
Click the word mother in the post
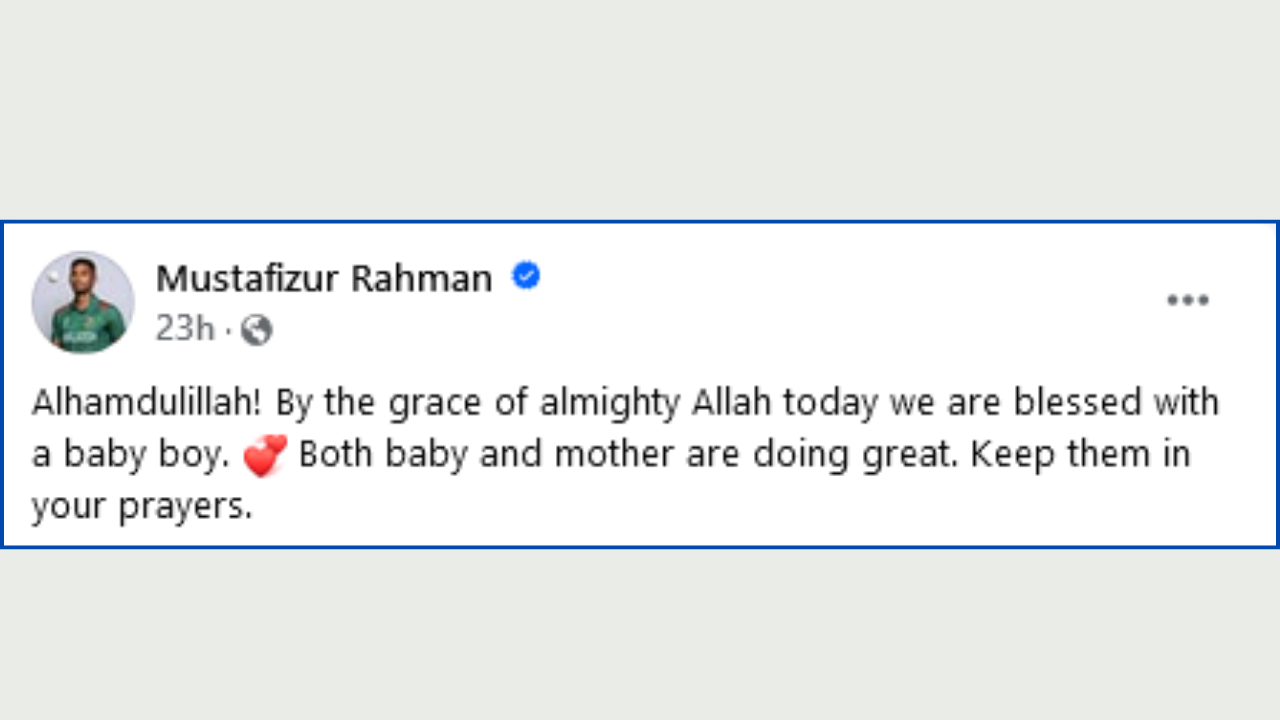[x=614, y=455]
